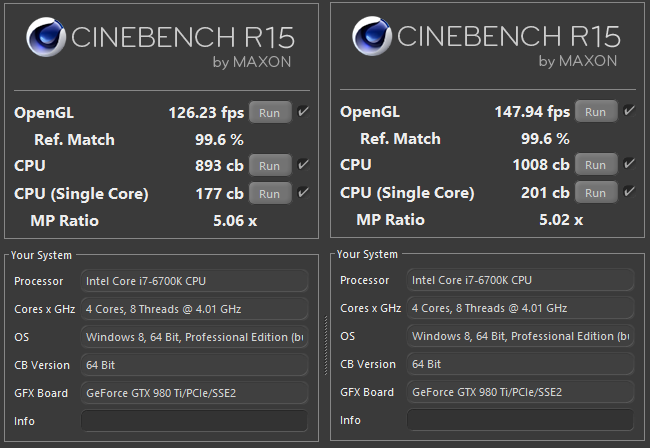The width and height of the screenshot is (650, 448).
Task: Run the CPU test in left panel
Action: pyautogui.click(x=270, y=165)
